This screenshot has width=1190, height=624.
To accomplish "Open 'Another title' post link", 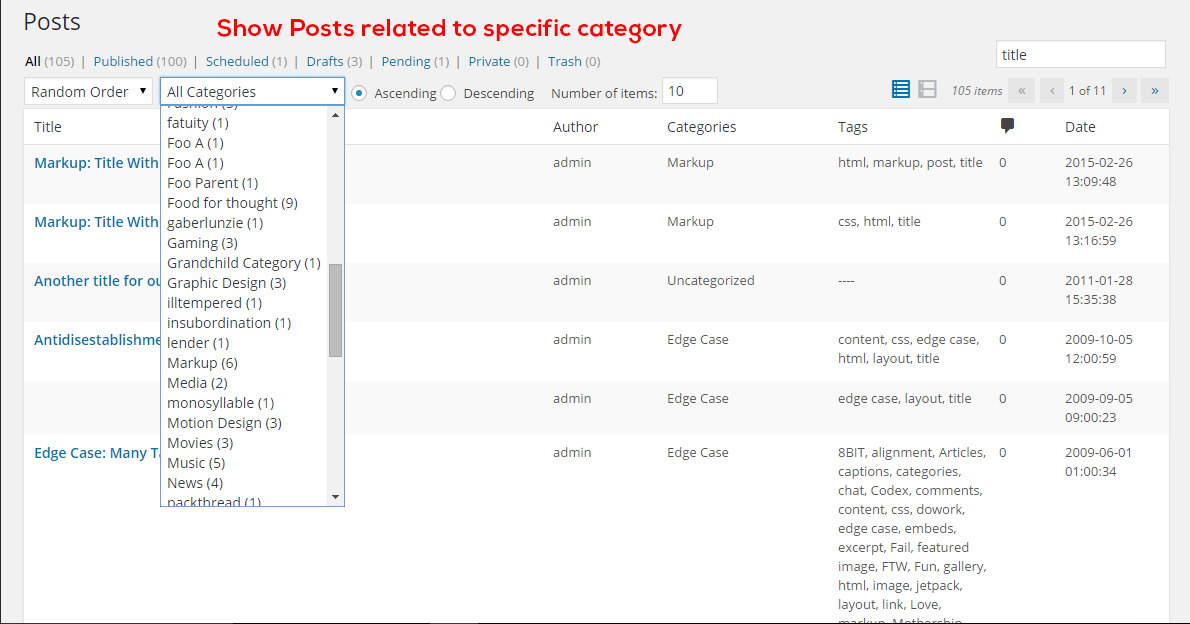I will (x=97, y=281).
